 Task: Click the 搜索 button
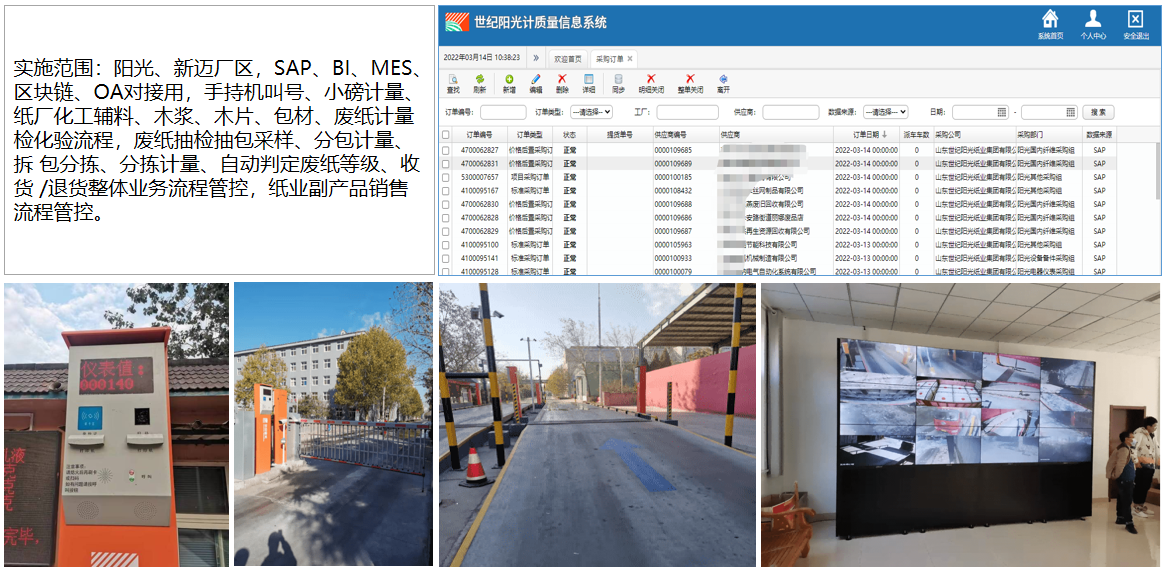click(1098, 113)
